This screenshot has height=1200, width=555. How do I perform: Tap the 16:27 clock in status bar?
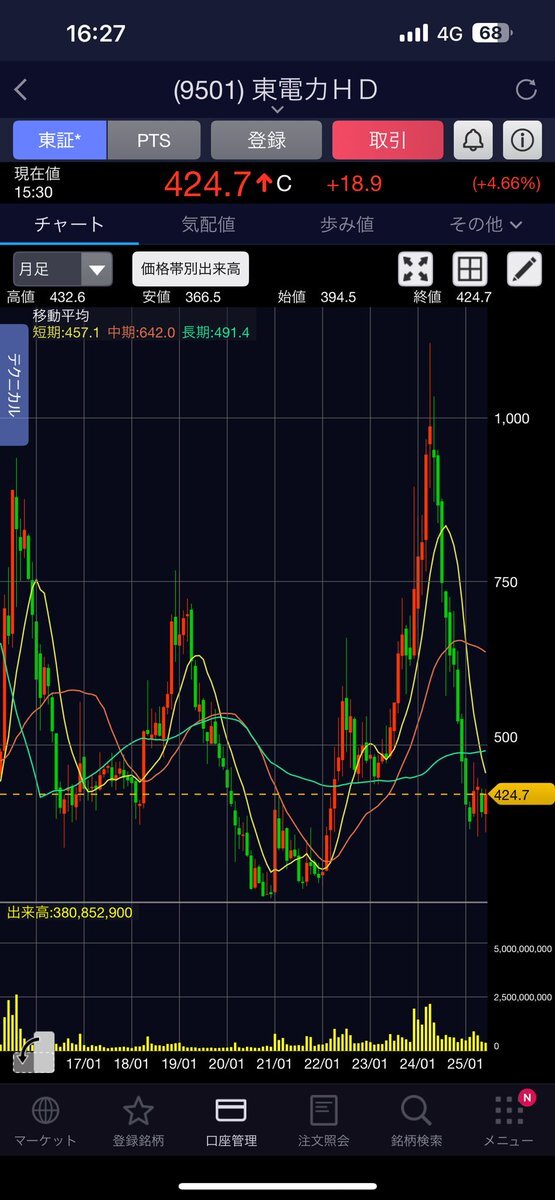point(96,33)
